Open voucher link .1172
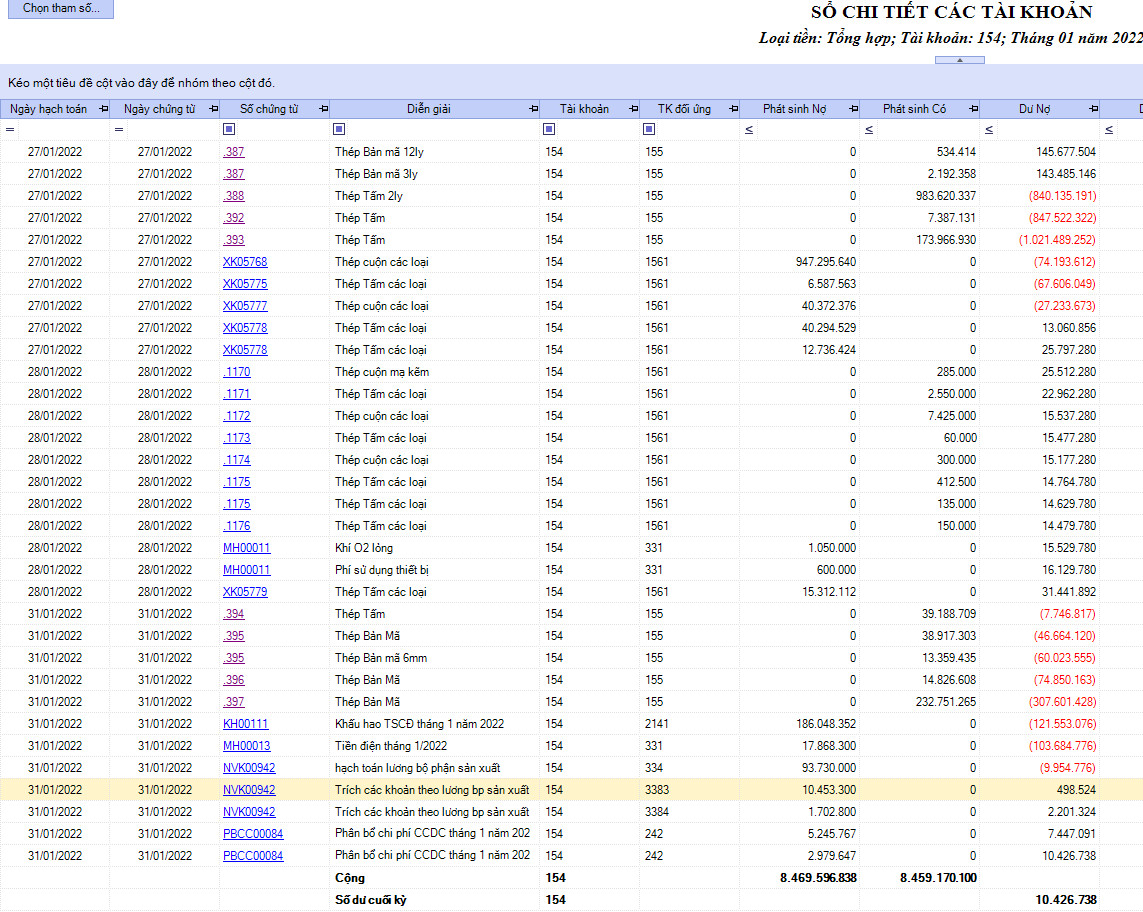The image size is (1143, 912). tap(237, 416)
